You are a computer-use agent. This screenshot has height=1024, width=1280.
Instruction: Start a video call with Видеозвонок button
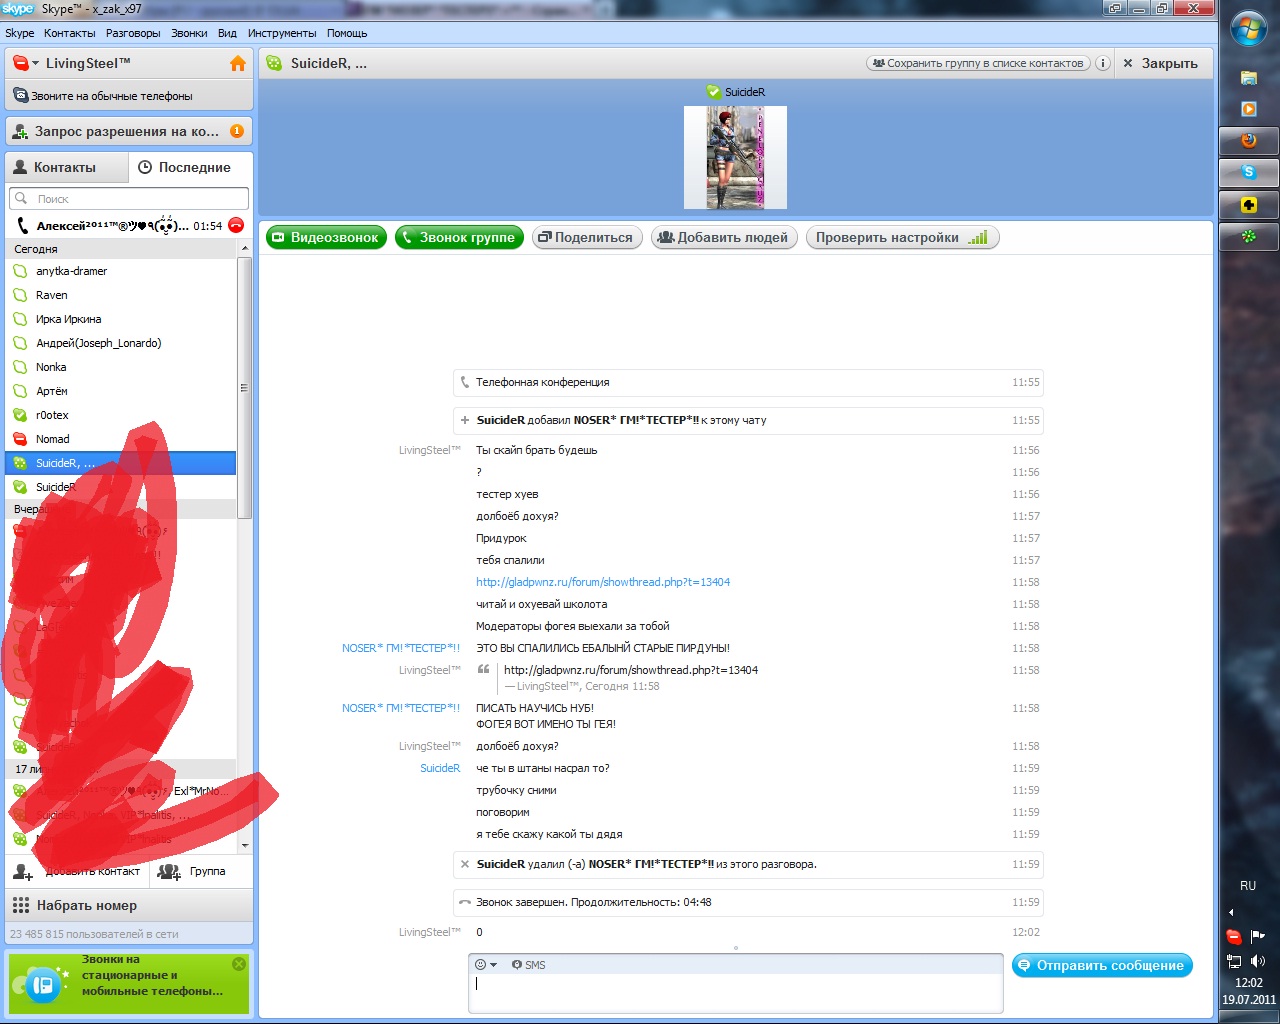[x=326, y=237]
